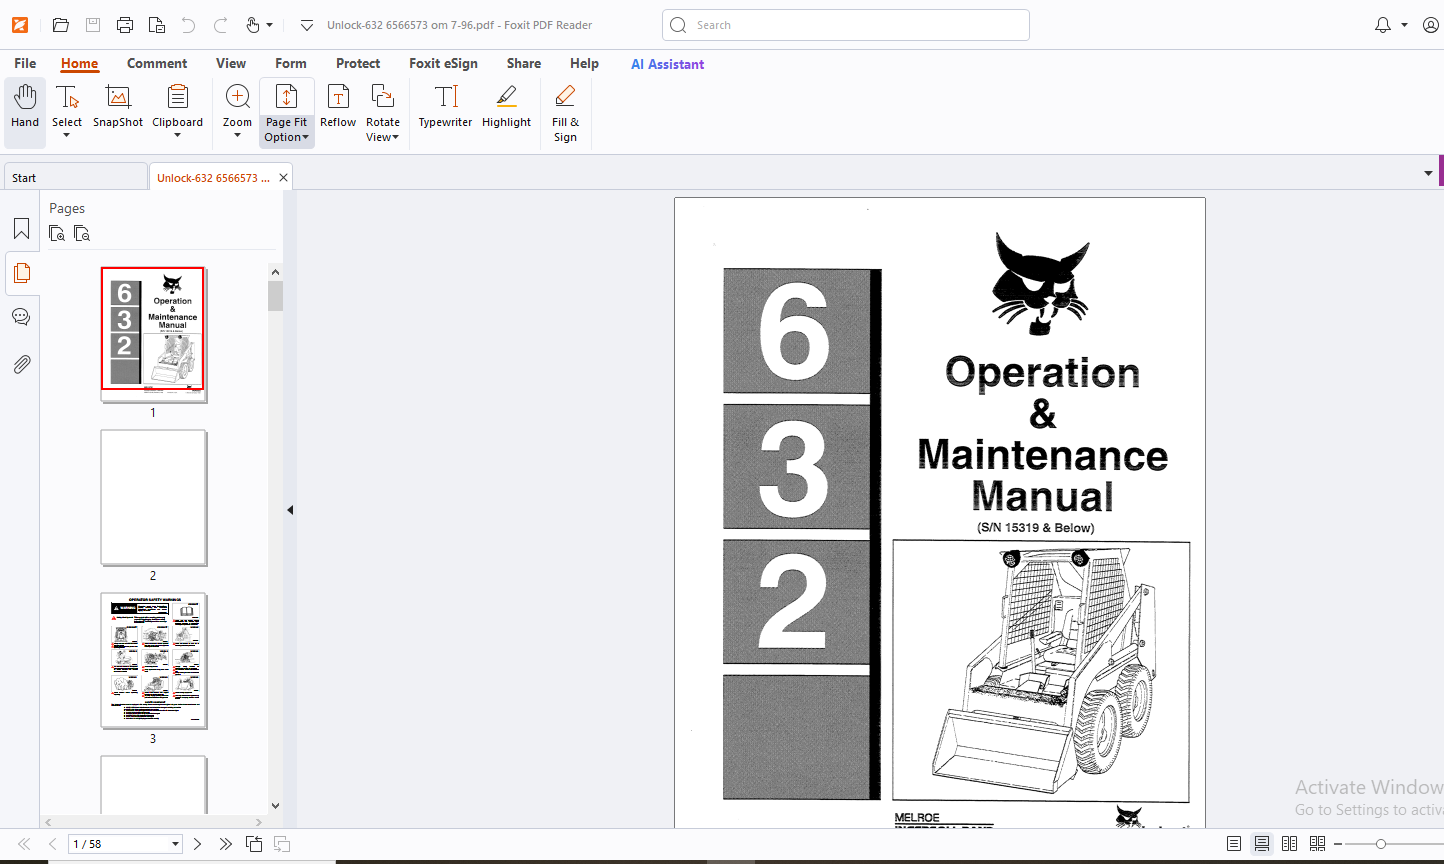
Task: Open the Customize Quick Access Toolbar dropdown
Action: click(307, 25)
